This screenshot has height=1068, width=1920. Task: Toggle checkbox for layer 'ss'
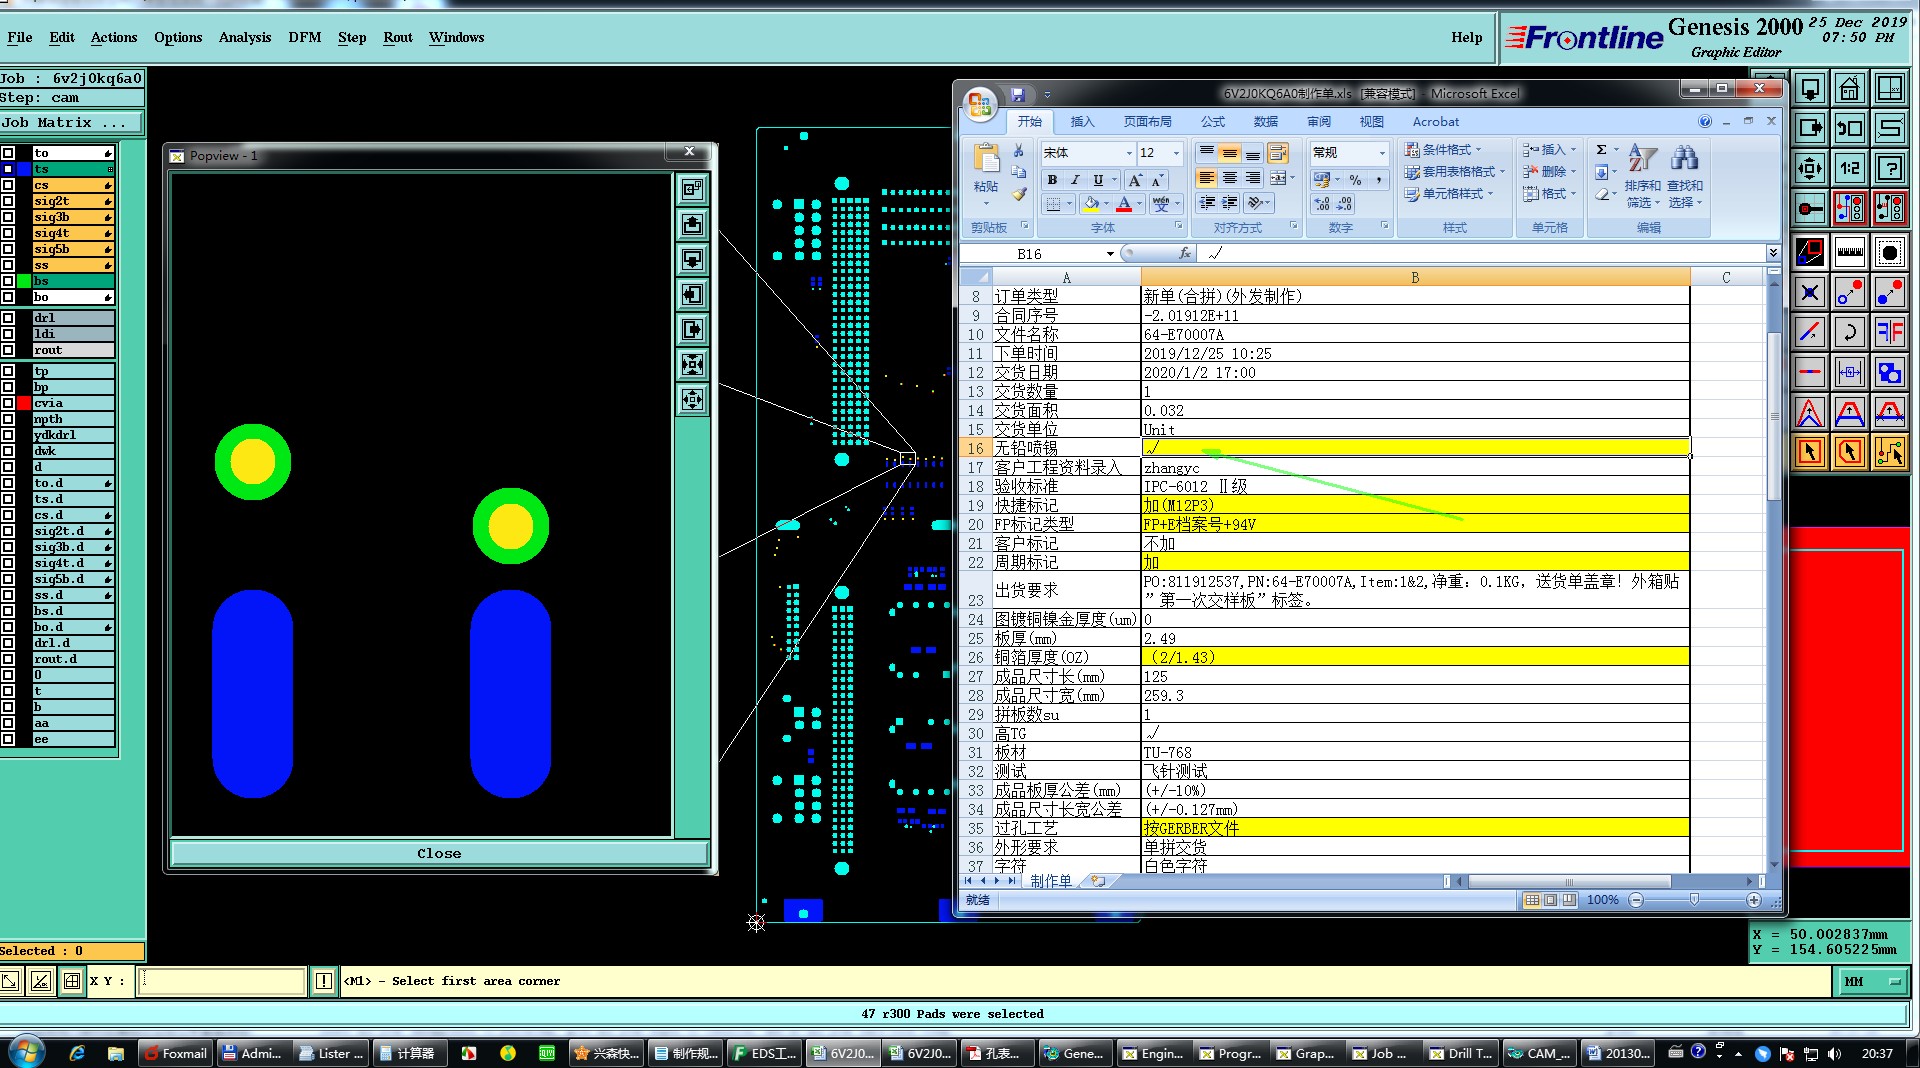[x=8, y=265]
